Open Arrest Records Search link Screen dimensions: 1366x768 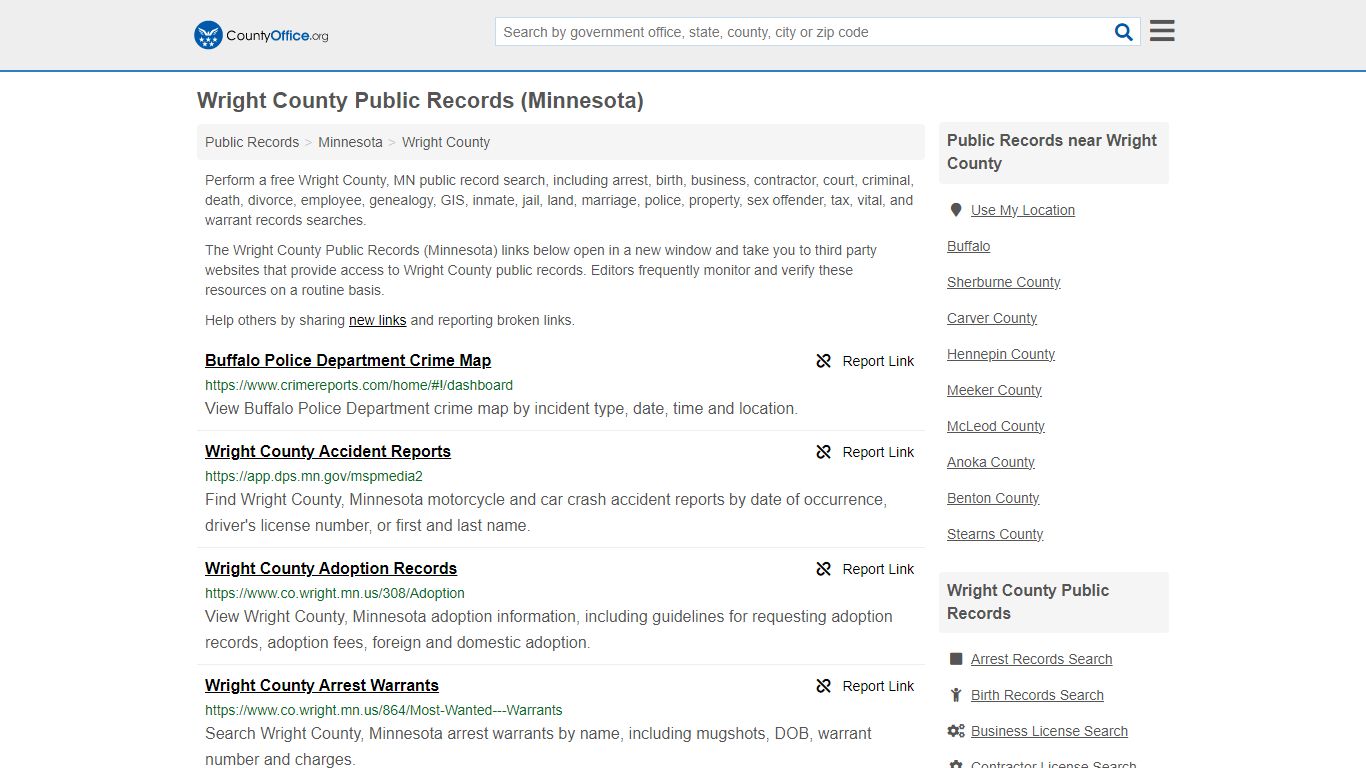1041,659
